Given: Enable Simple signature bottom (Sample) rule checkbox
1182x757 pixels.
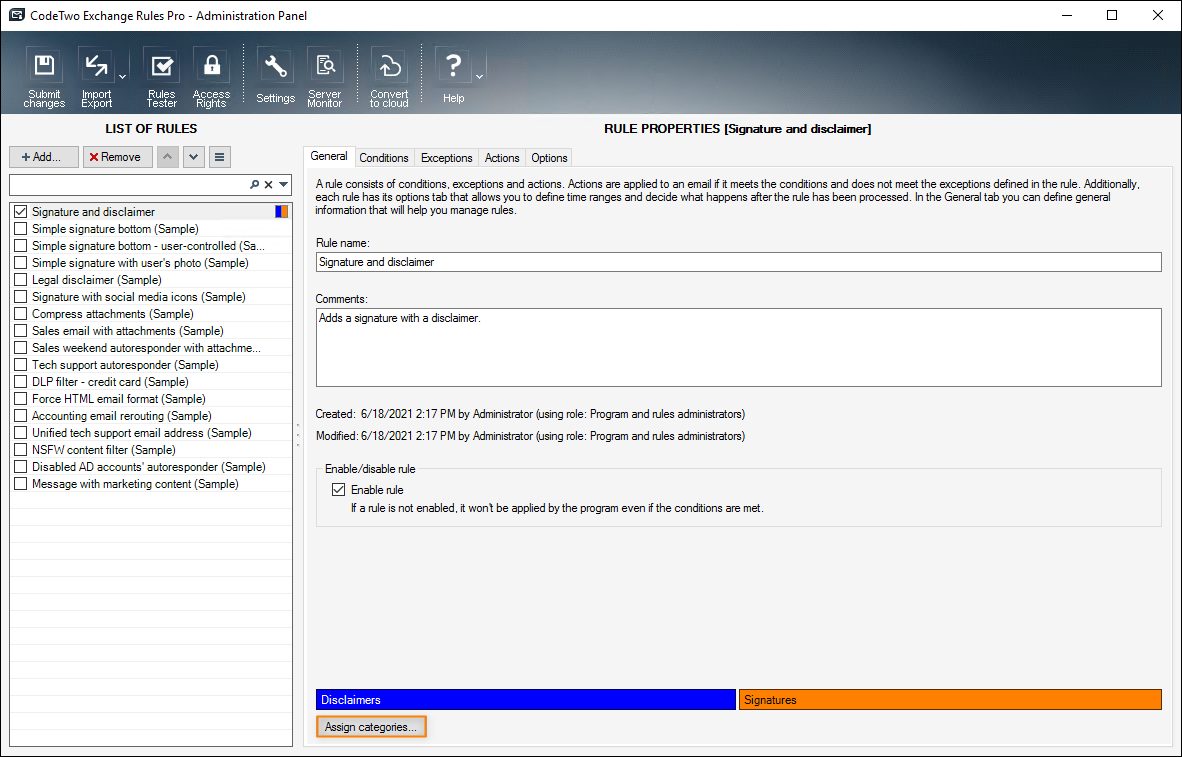Looking at the screenshot, I should coord(20,228).
